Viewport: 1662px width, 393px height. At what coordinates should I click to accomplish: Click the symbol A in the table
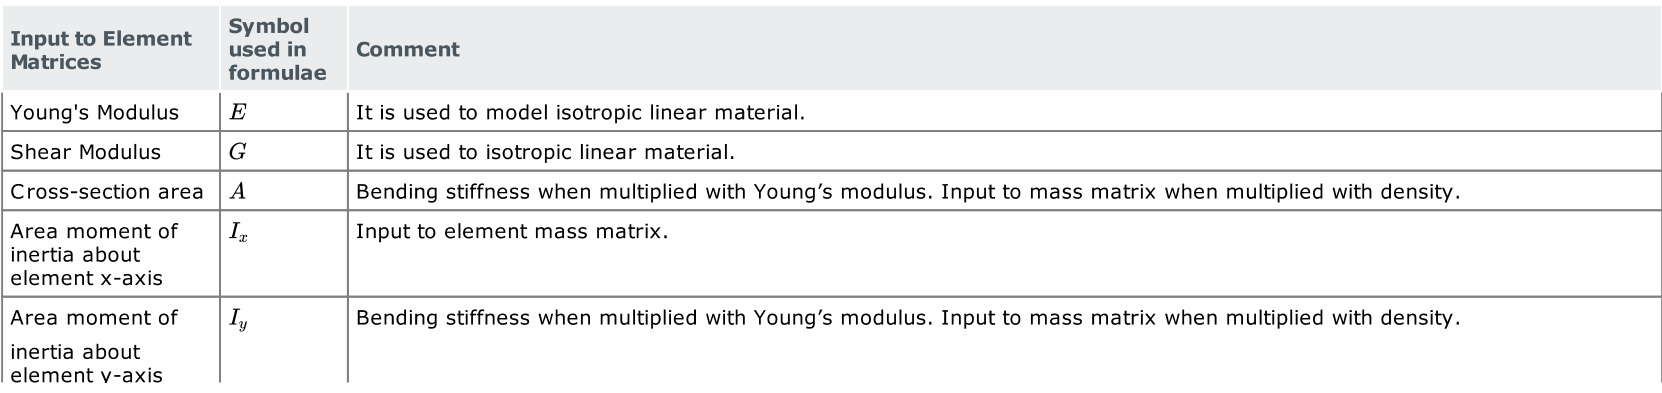237,191
